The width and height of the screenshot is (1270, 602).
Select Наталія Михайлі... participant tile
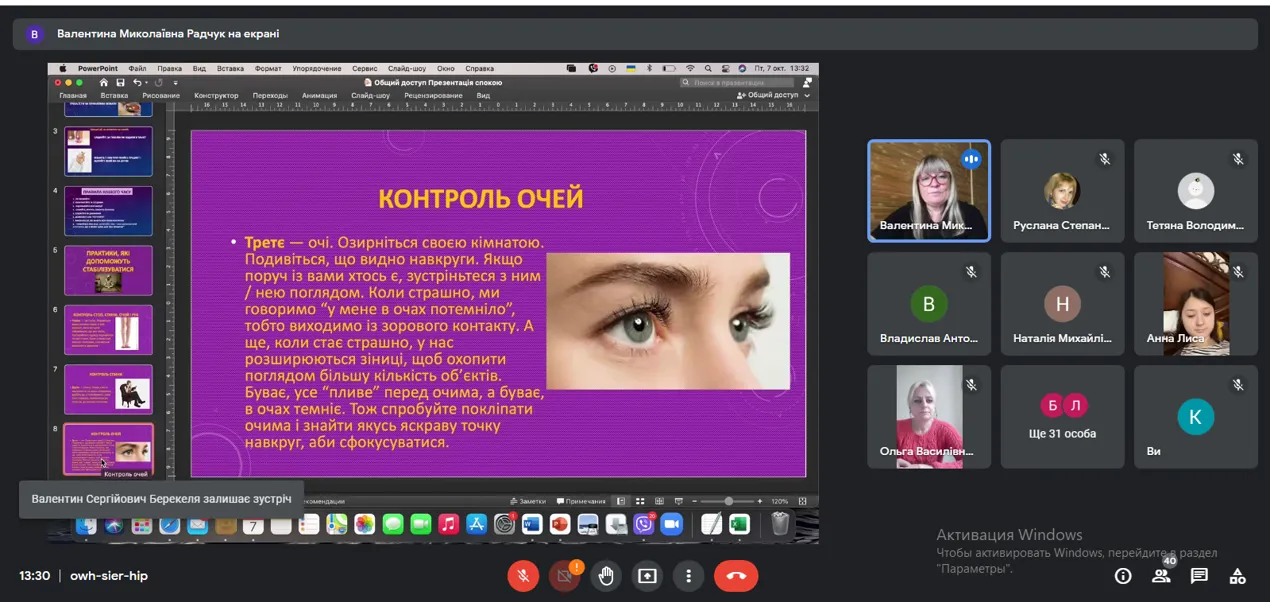1061,303
